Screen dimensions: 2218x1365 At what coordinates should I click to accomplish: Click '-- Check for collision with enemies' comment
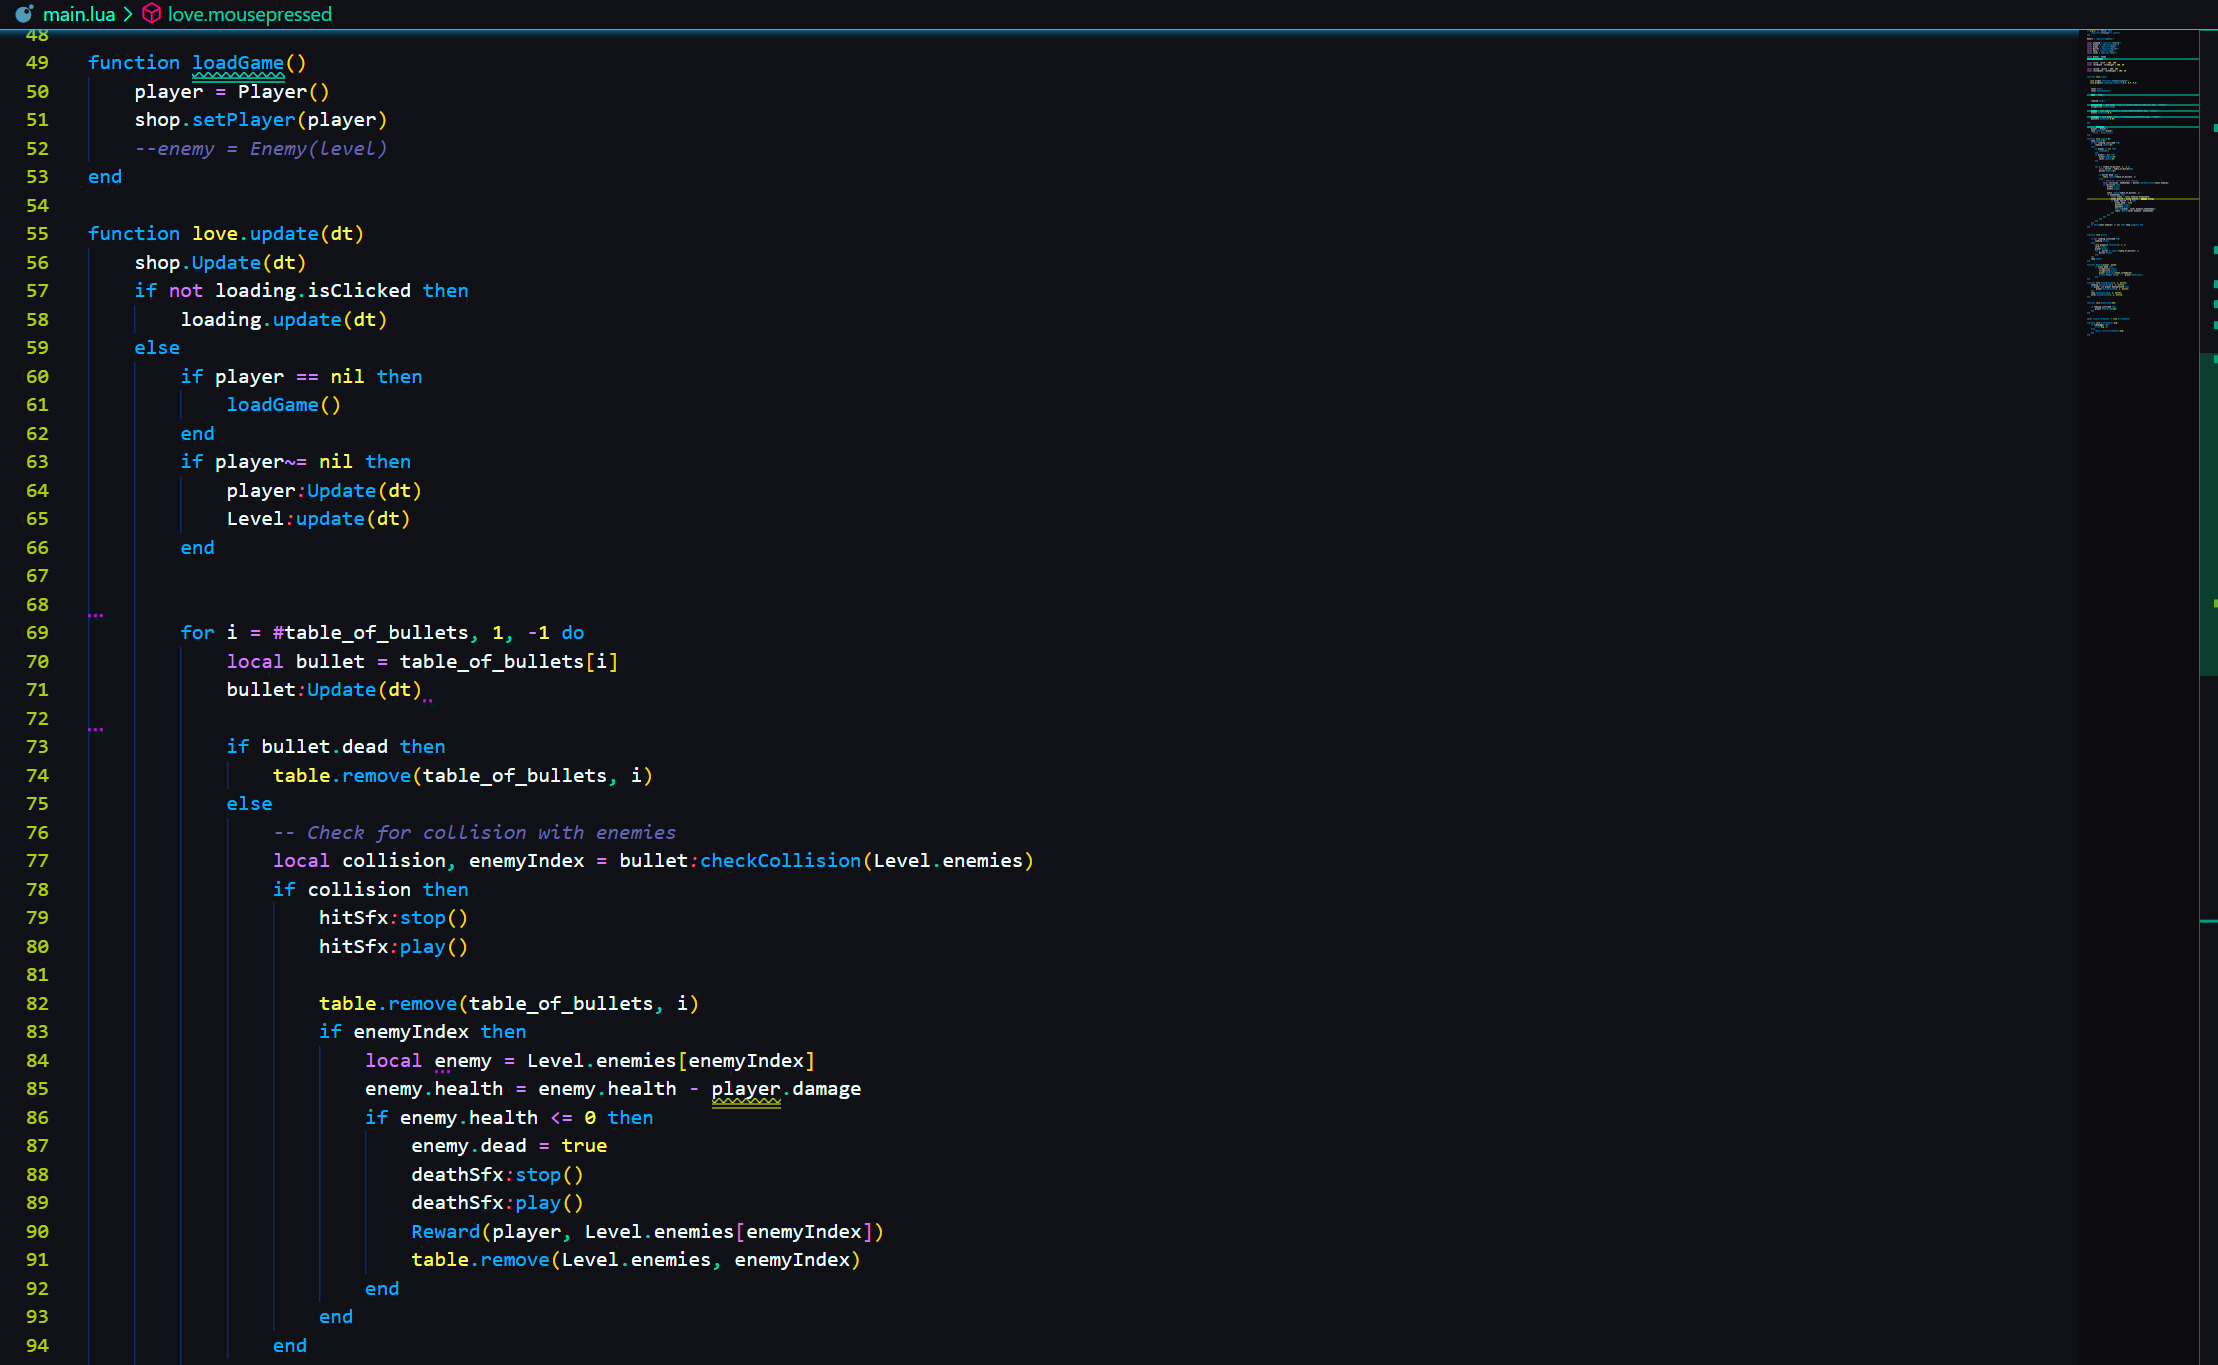click(x=474, y=833)
